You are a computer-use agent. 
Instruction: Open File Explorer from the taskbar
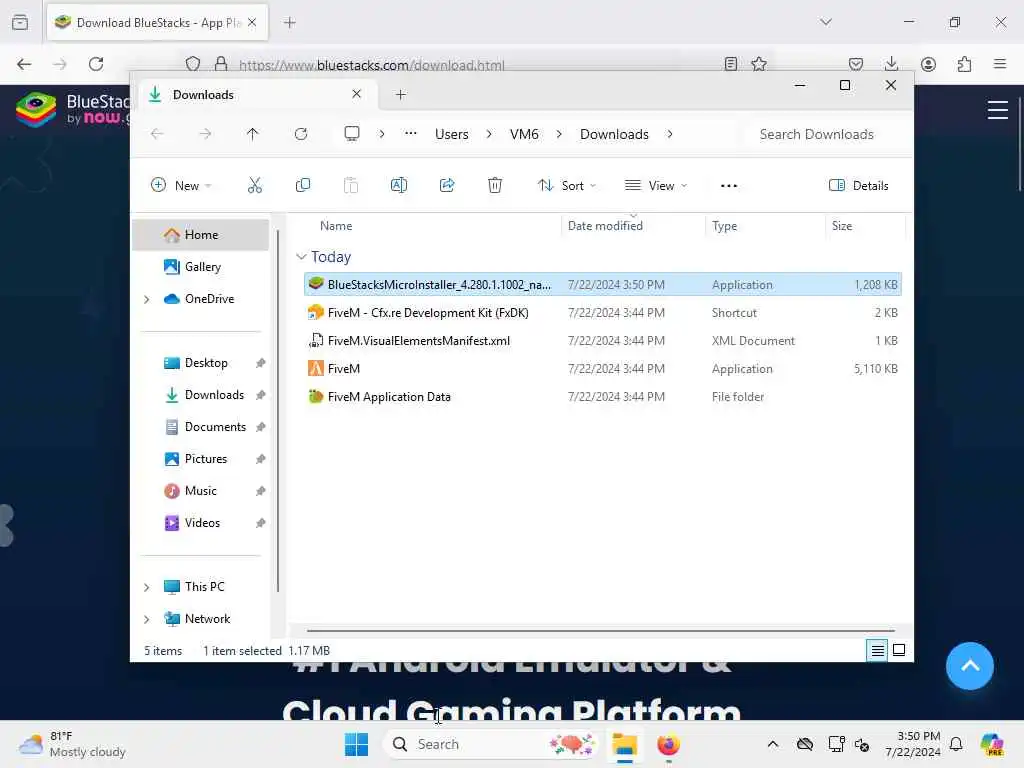click(x=624, y=744)
